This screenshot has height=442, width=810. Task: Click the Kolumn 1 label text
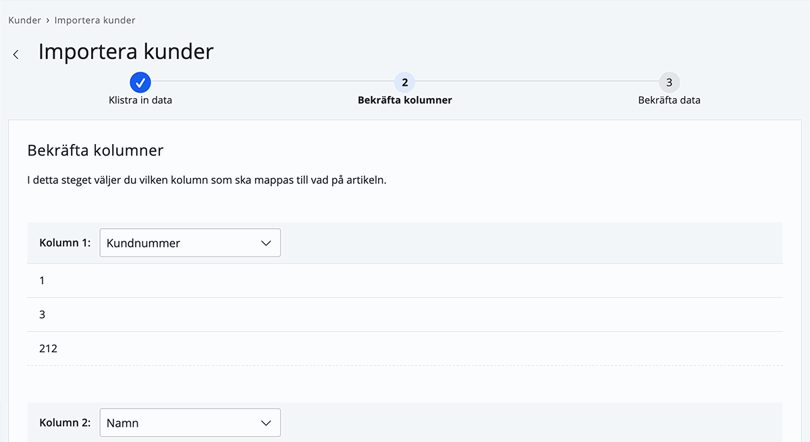pyautogui.click(x=65, y=243)
